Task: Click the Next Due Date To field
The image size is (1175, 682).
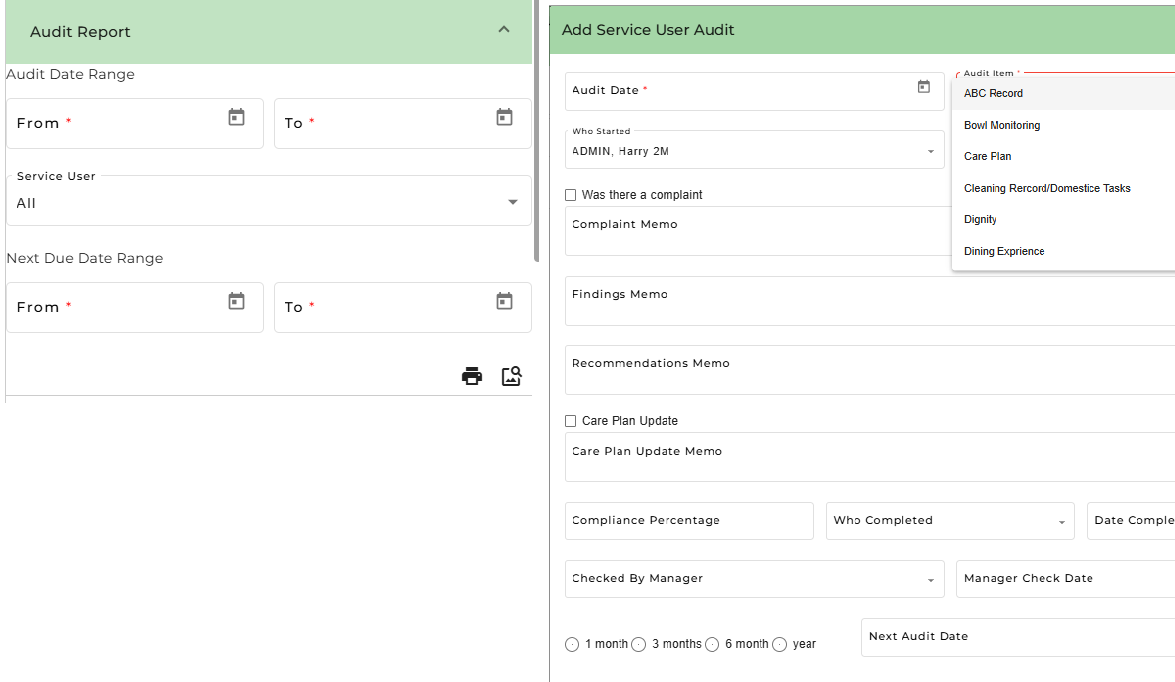Action: (403, 307)
